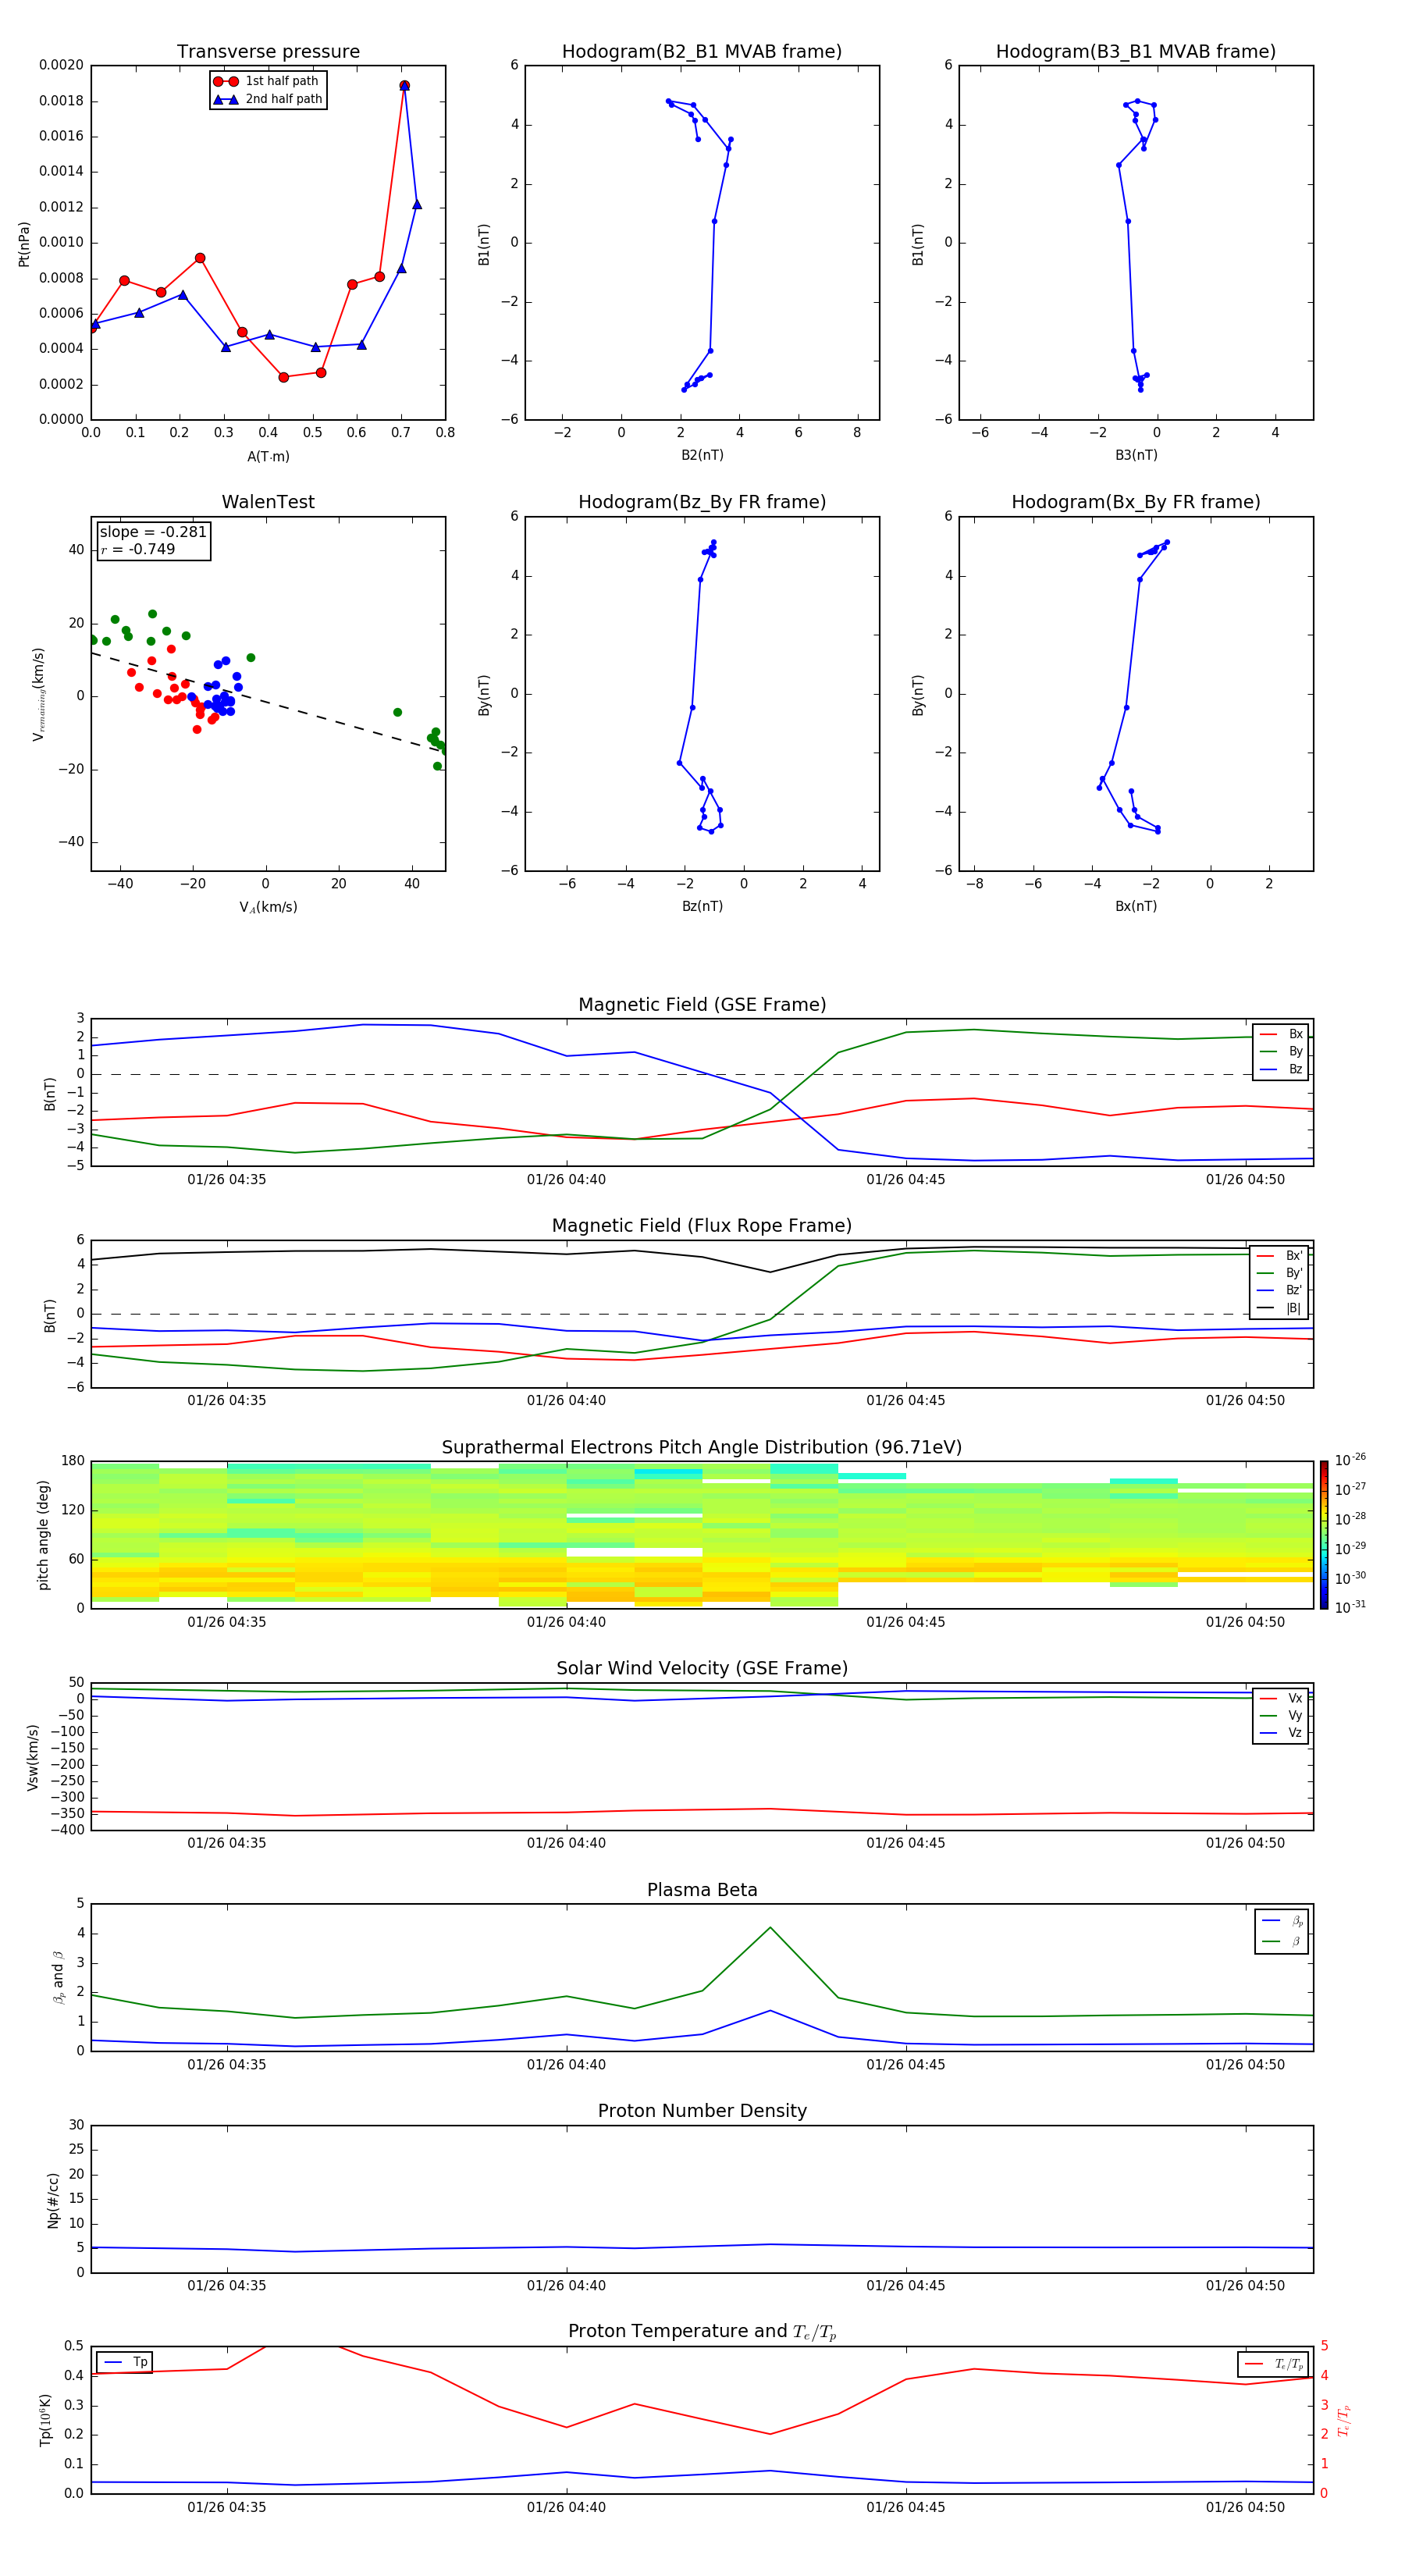Click the 'Magnetic Field (Flux Rope Frame)' title
This screenshot has height=2576, width=1405.
(702, 1226)
